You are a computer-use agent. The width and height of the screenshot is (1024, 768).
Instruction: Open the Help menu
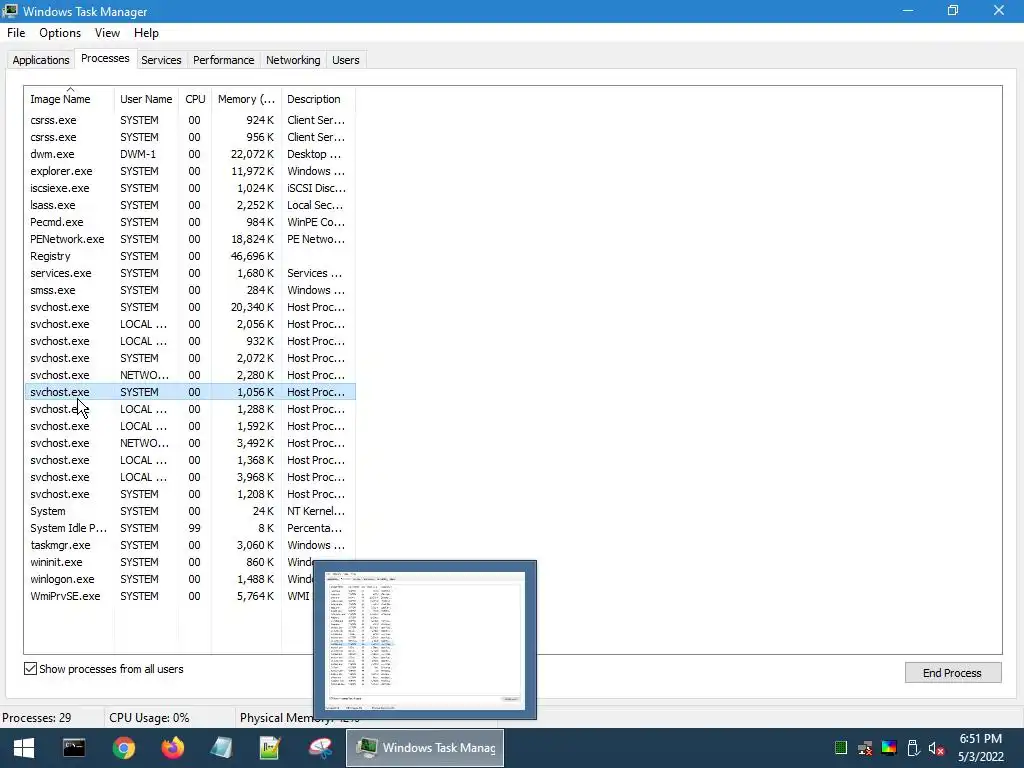pos(146,33)
